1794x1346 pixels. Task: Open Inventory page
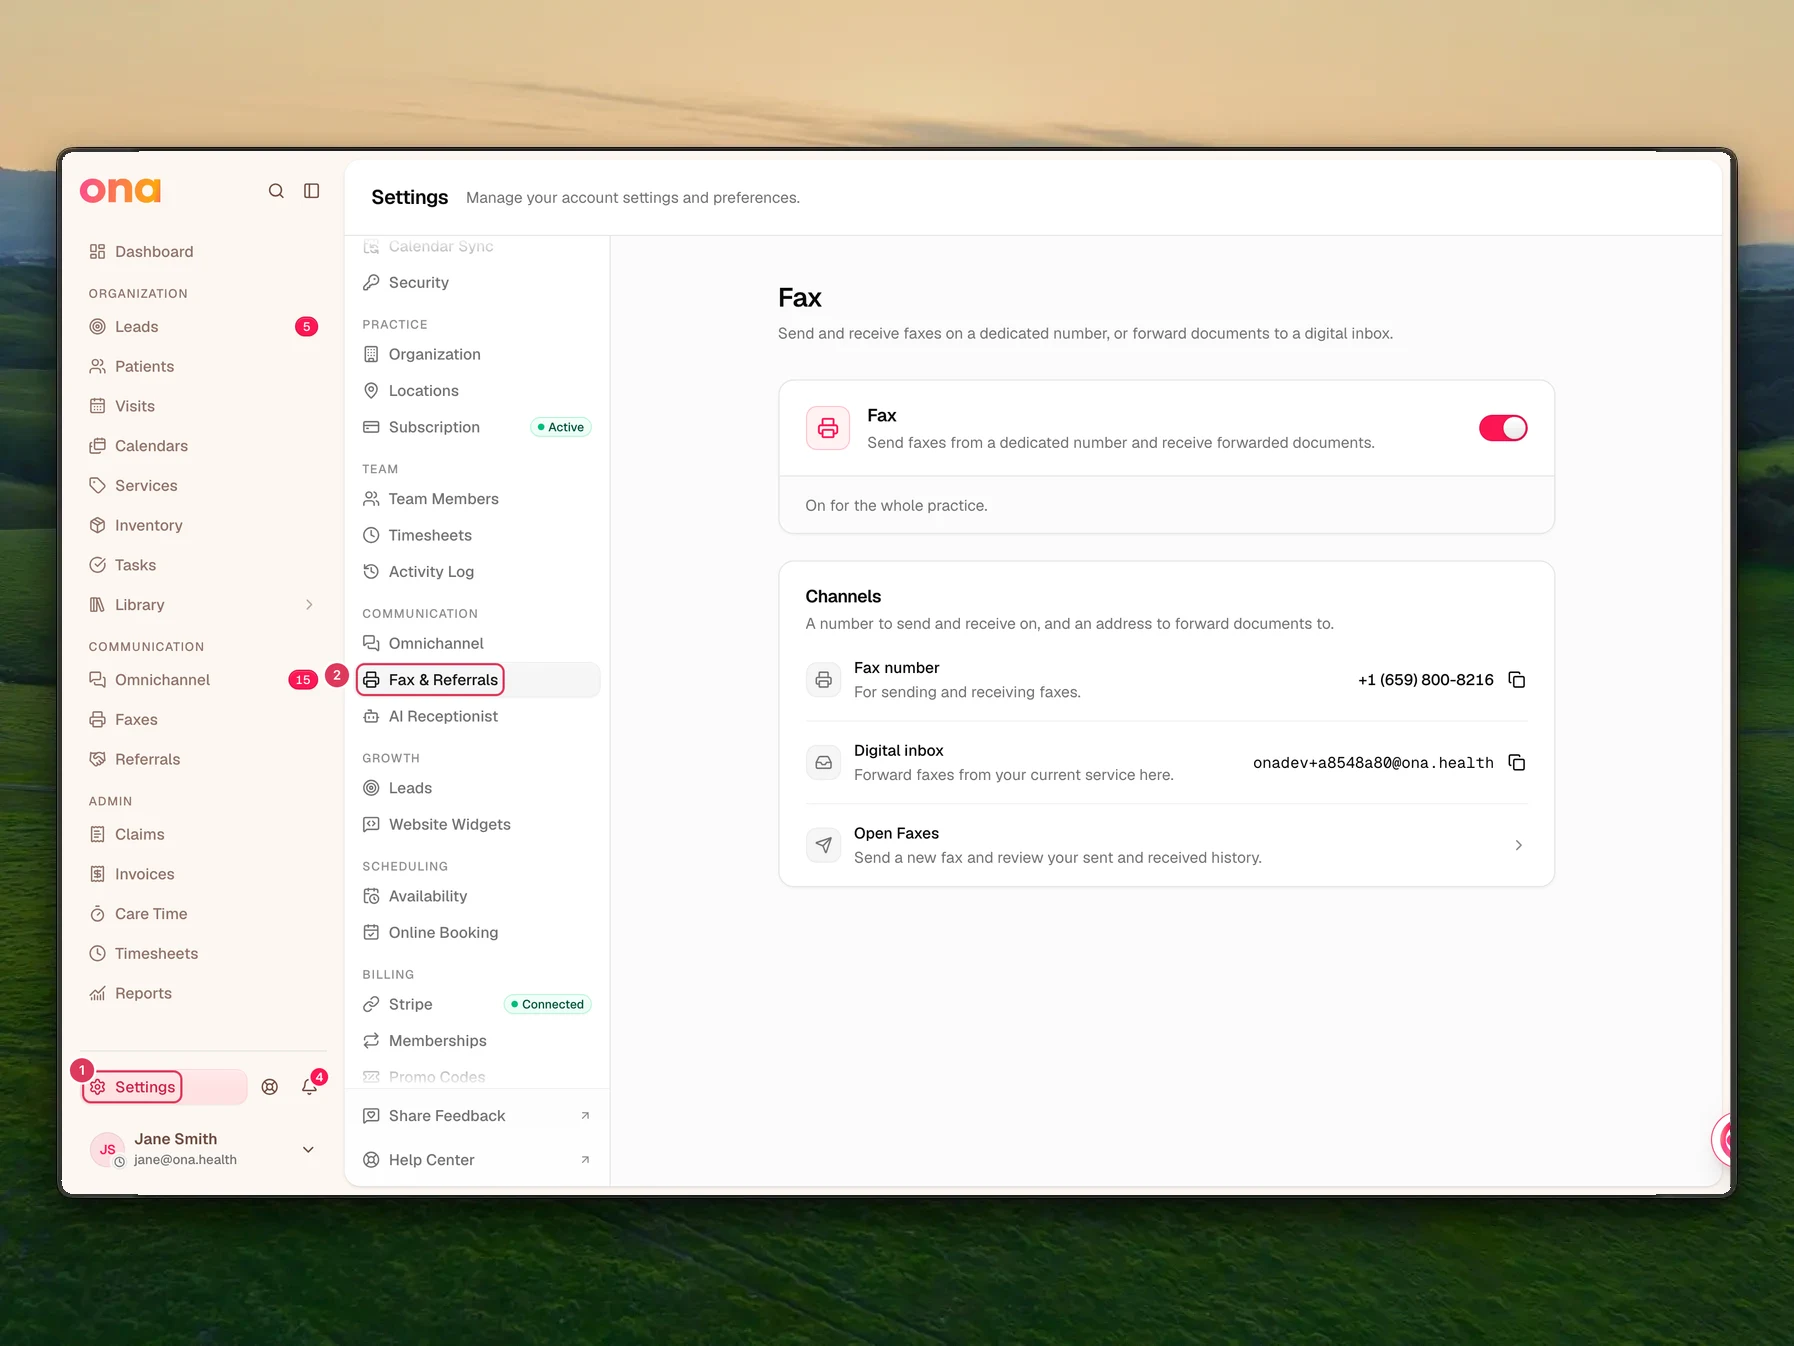coord(203,526)
